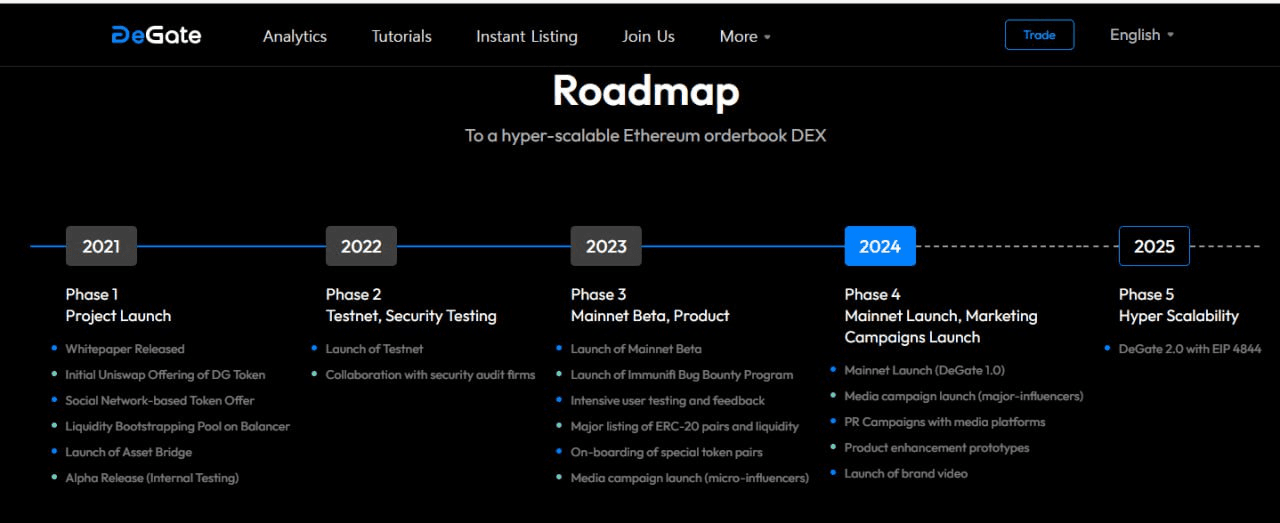Go to Instant Listing
The height and width of the screenshot is (523, 1280).
(x=527, y=36)
